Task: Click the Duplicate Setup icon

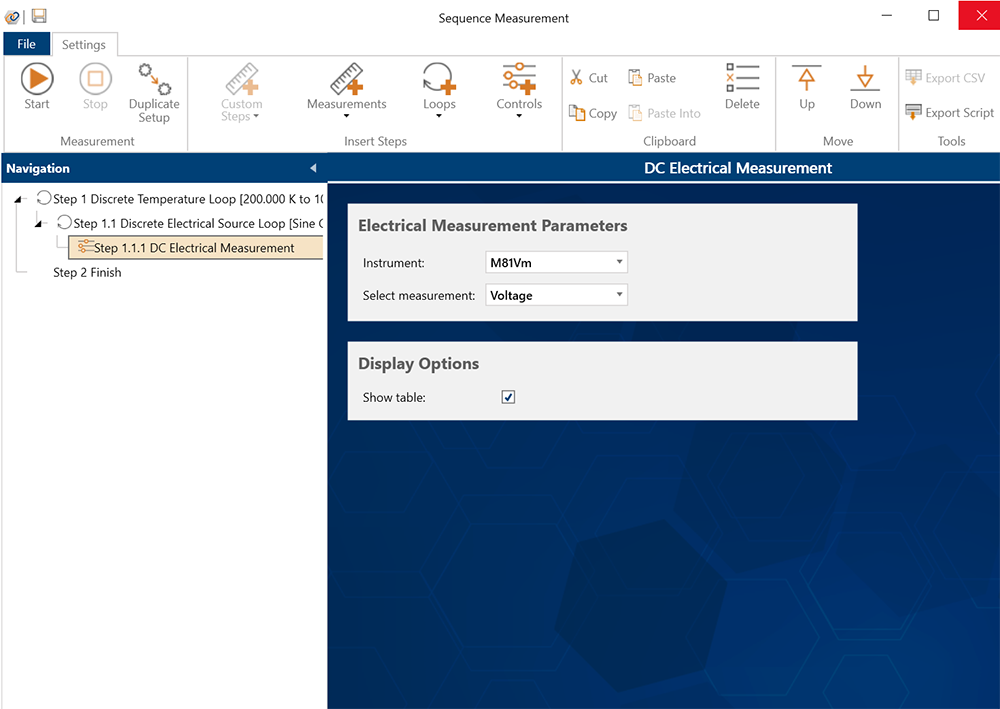Action: (154, 80)
